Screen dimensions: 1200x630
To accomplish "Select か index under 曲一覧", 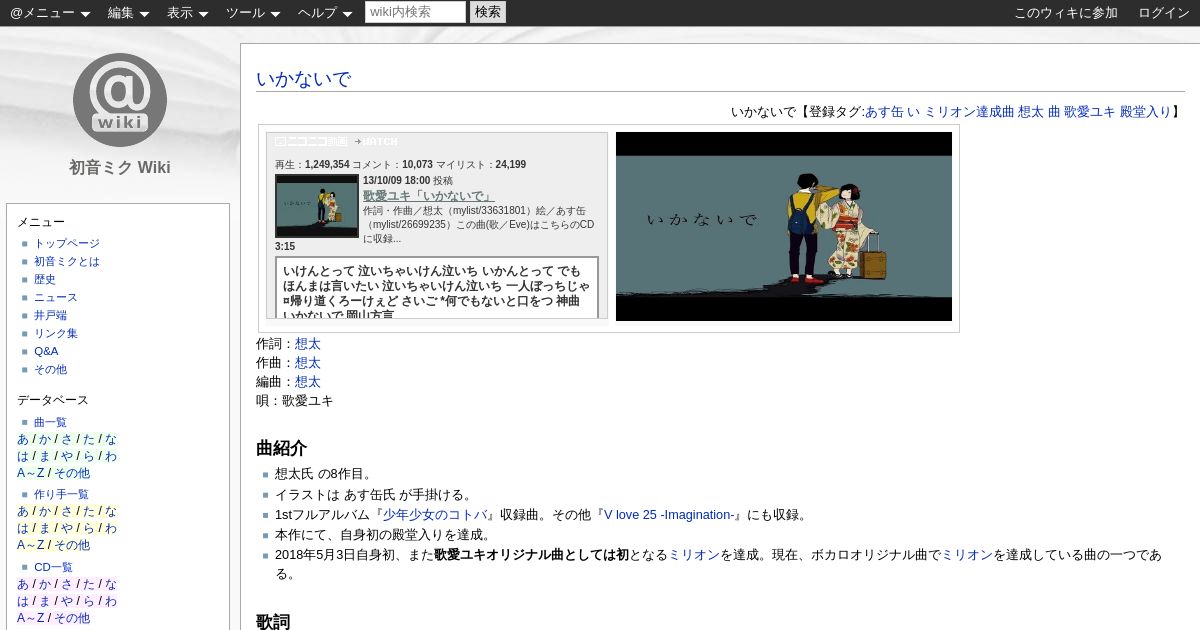I will pyautogui.click(x=45, y=439).
